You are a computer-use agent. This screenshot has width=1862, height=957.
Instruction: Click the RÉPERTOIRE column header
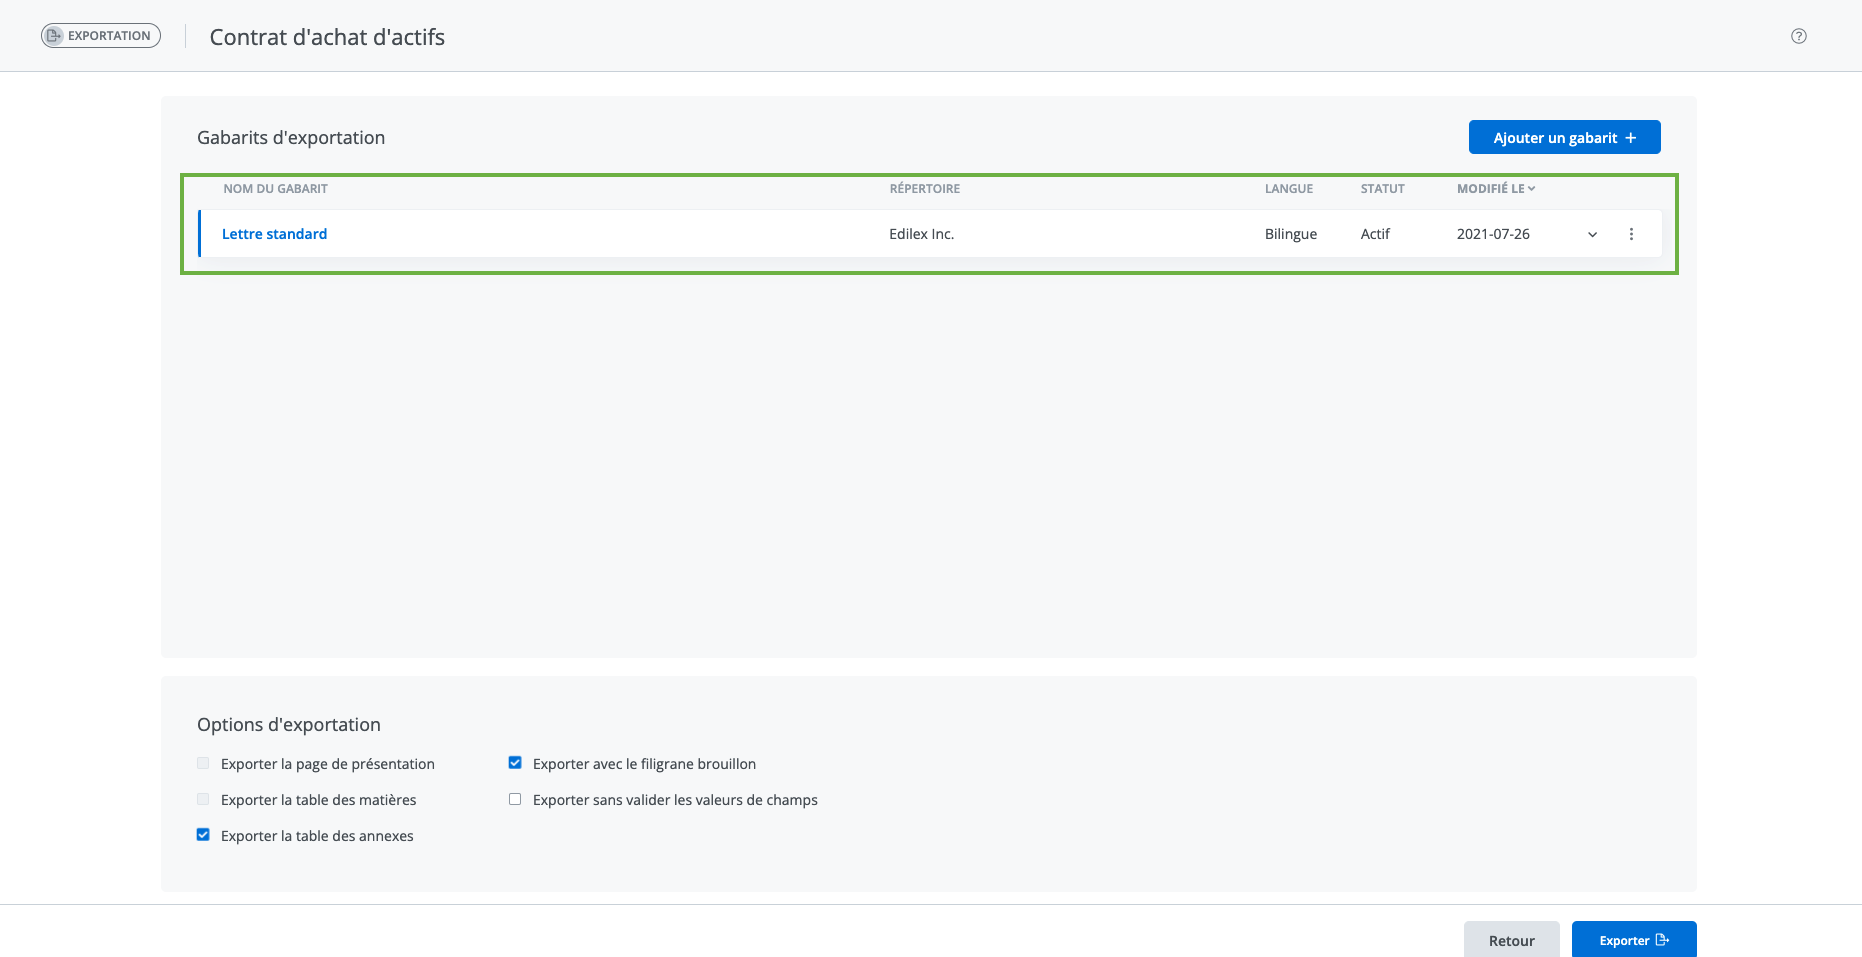pos(924,189)
